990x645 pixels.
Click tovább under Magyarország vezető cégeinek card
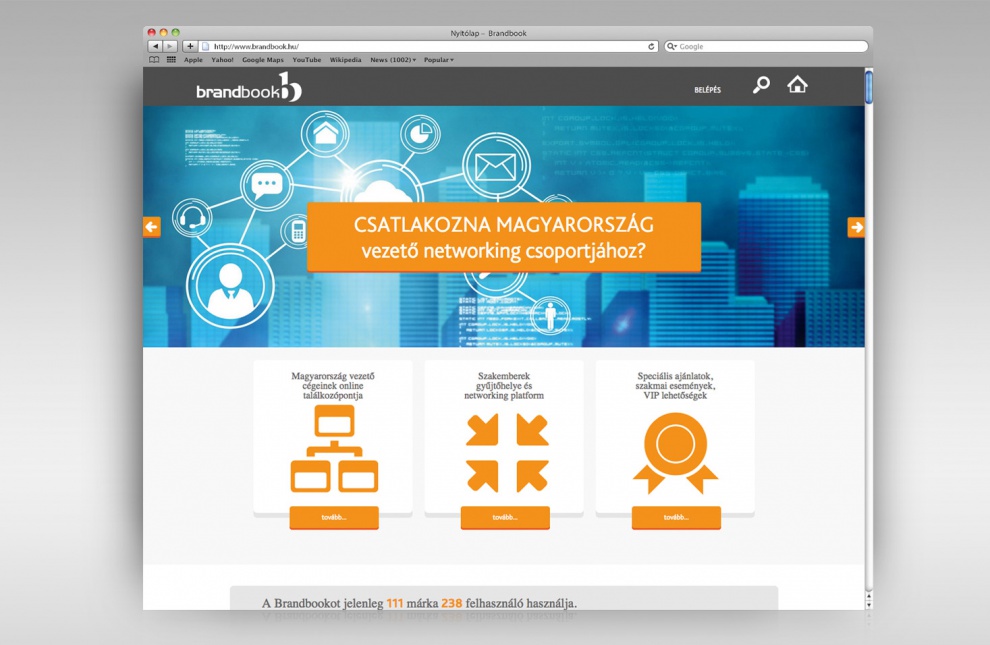pyautogui.click(x=334, y=518)
